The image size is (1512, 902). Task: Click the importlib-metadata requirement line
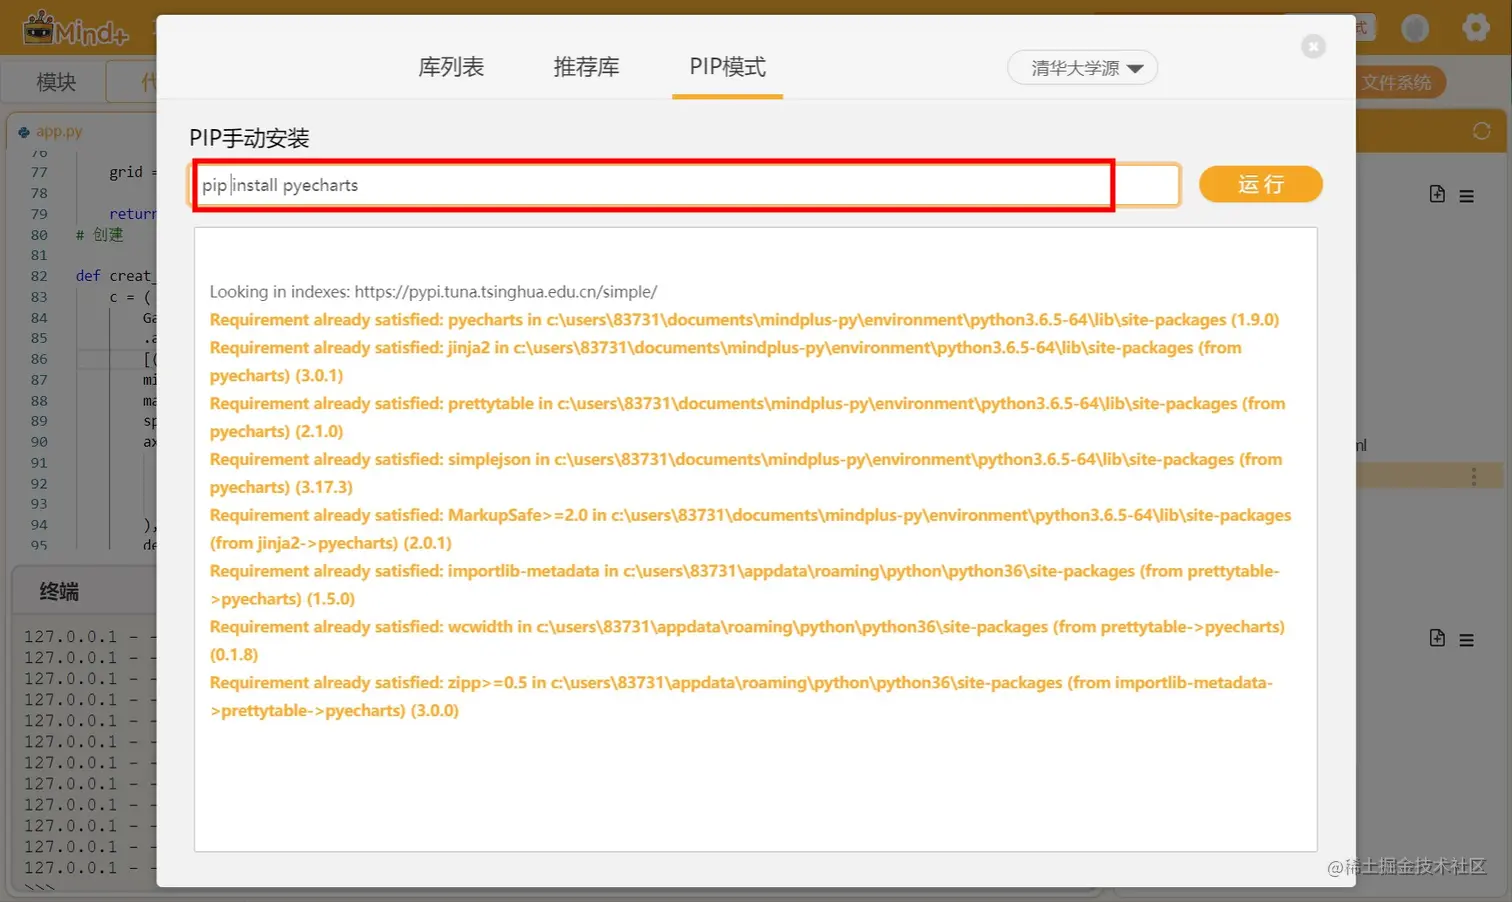[x=744, y=585]
